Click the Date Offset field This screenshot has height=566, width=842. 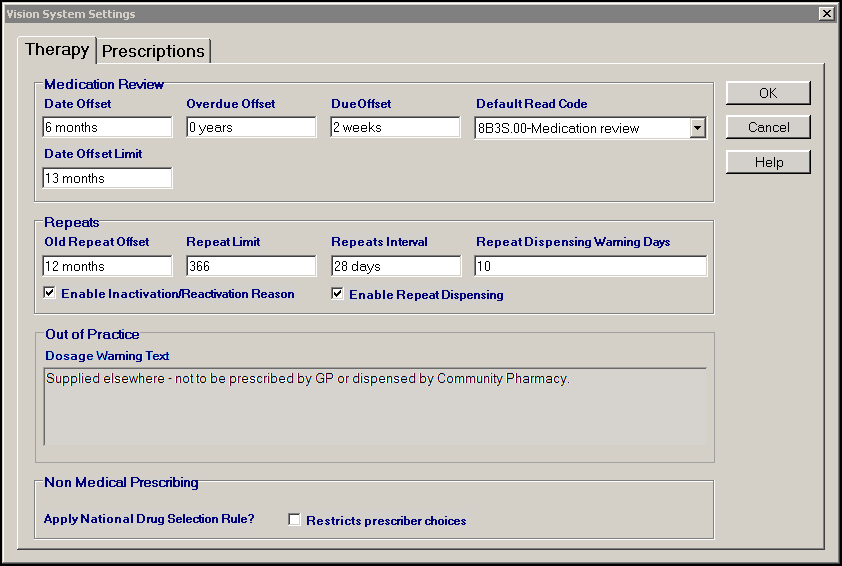(x=108, y=128)
